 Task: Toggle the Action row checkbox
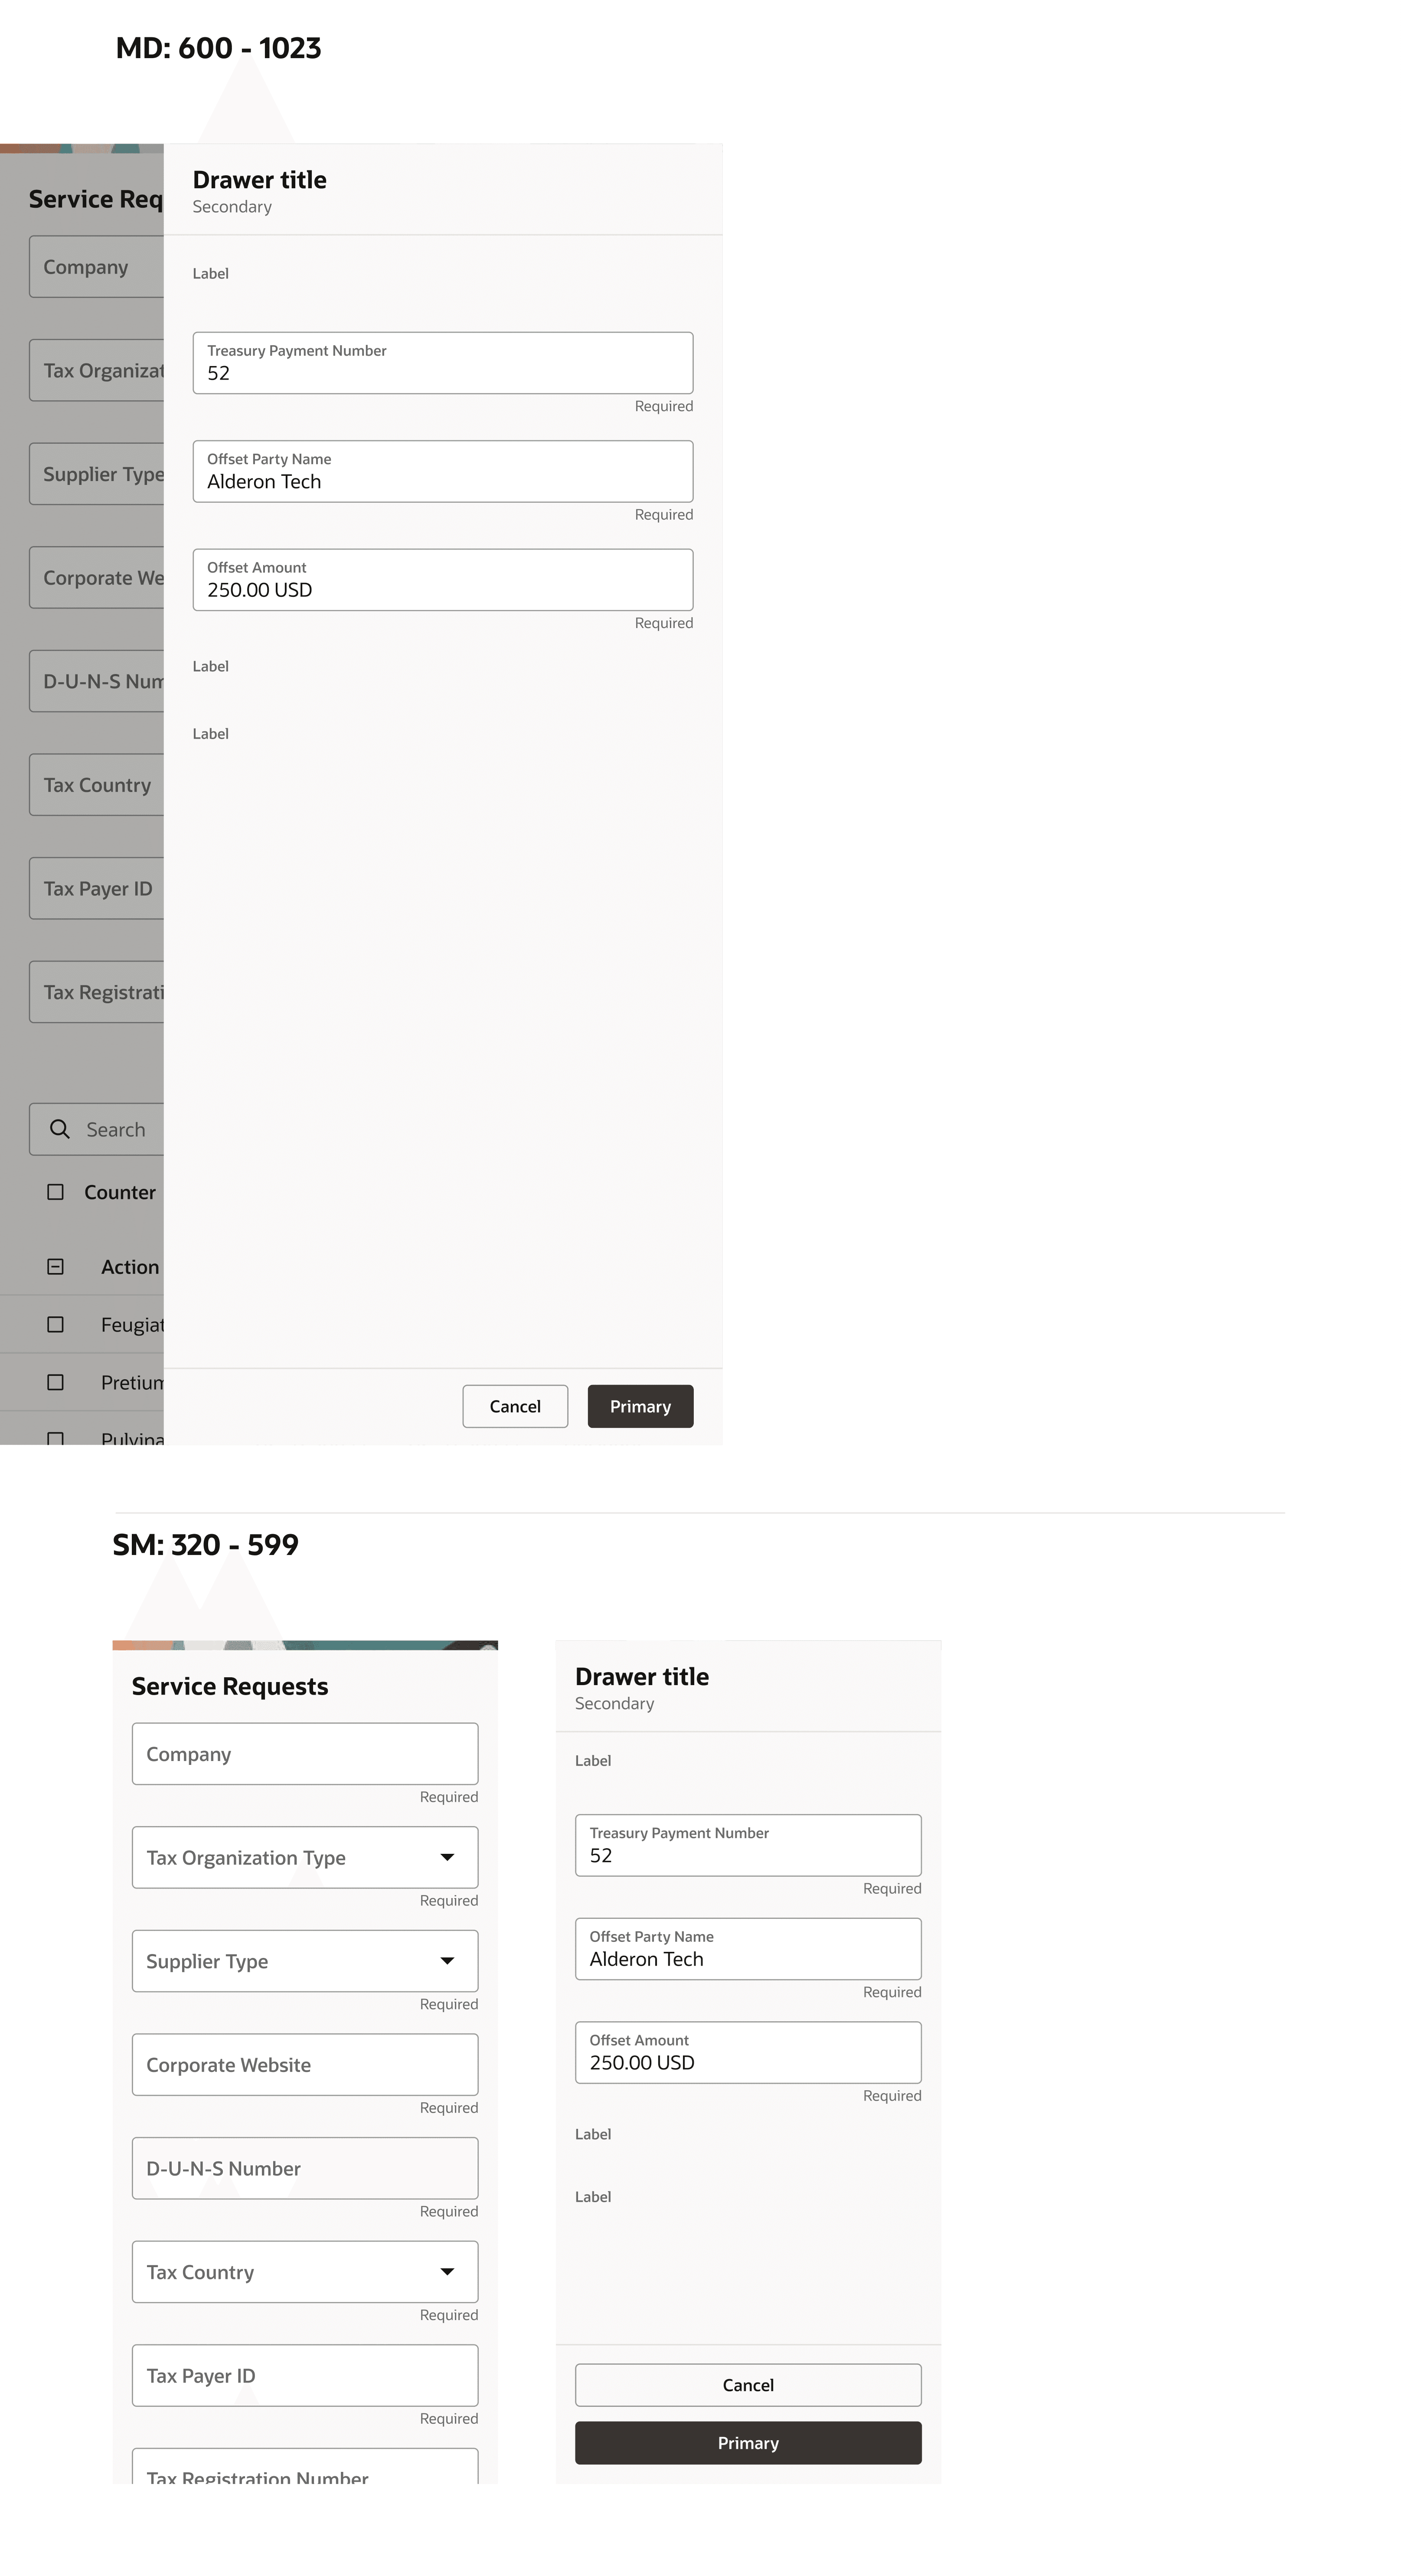(x=56, y=1267)
